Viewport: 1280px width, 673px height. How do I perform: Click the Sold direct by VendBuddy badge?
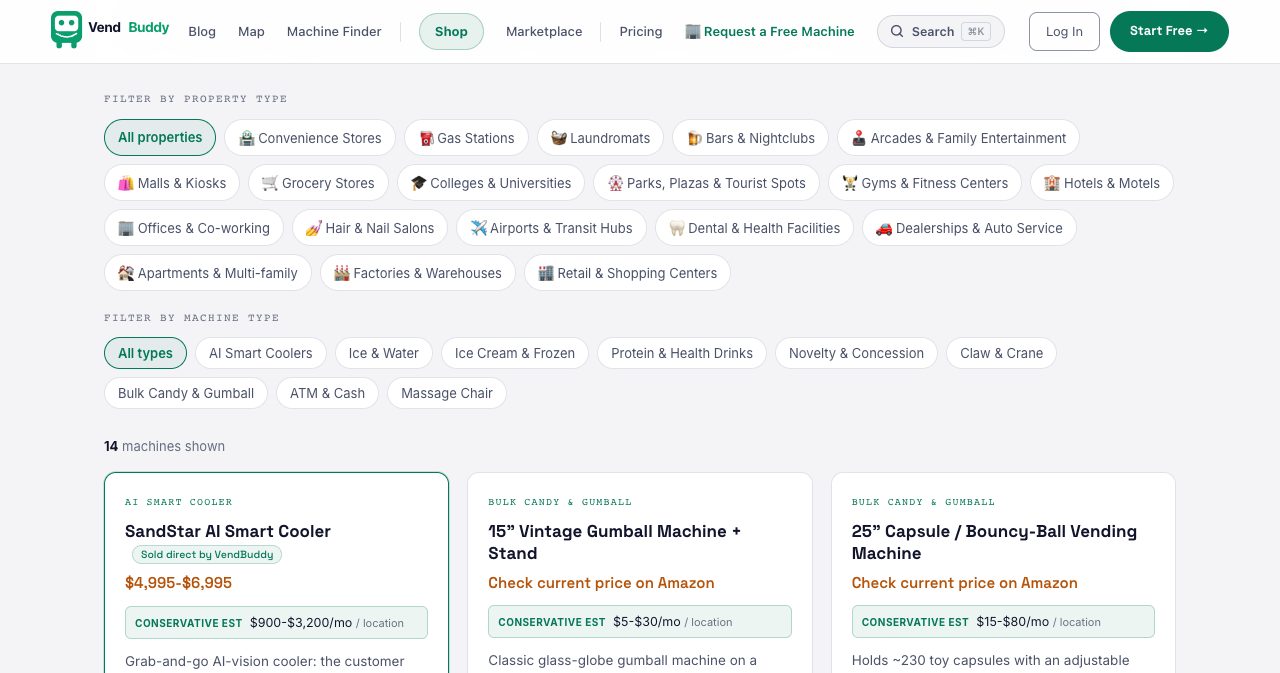[207, 554]
